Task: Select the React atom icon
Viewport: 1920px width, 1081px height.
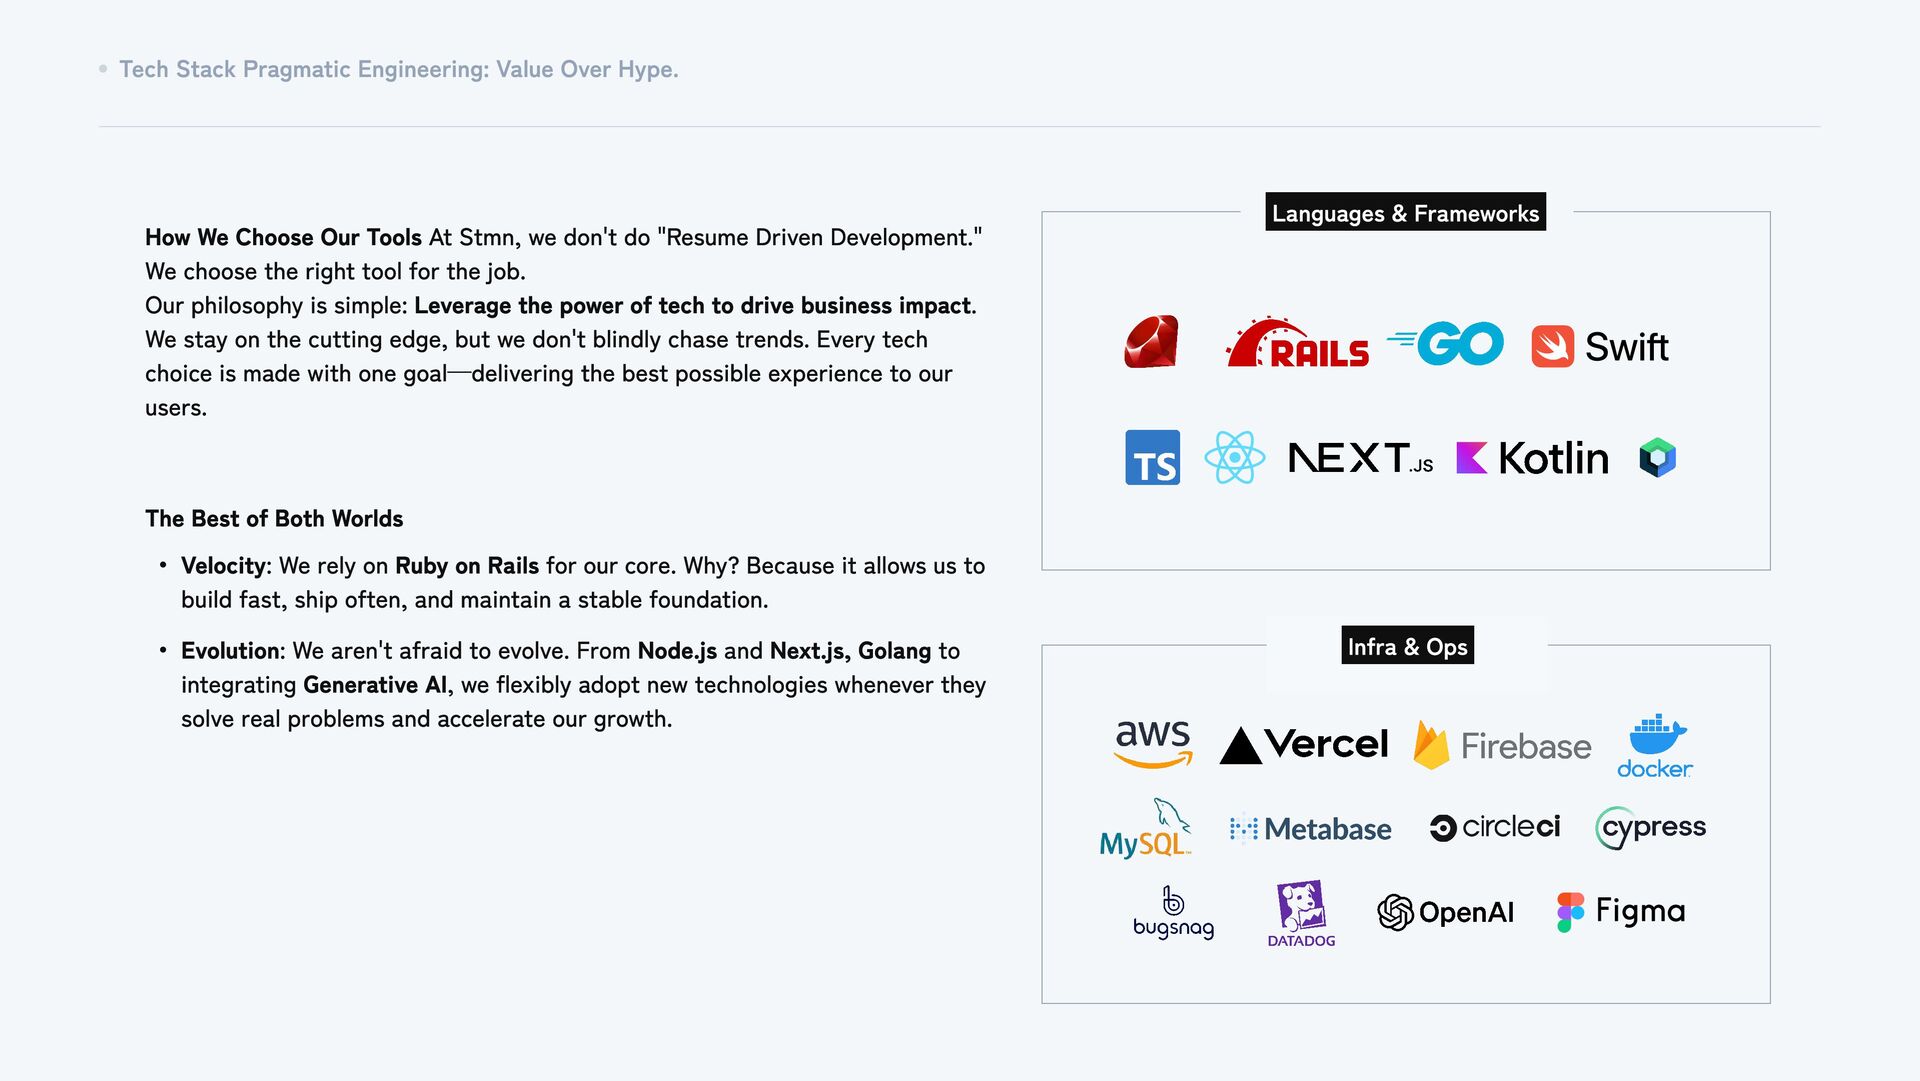Action: (1234, 458)
